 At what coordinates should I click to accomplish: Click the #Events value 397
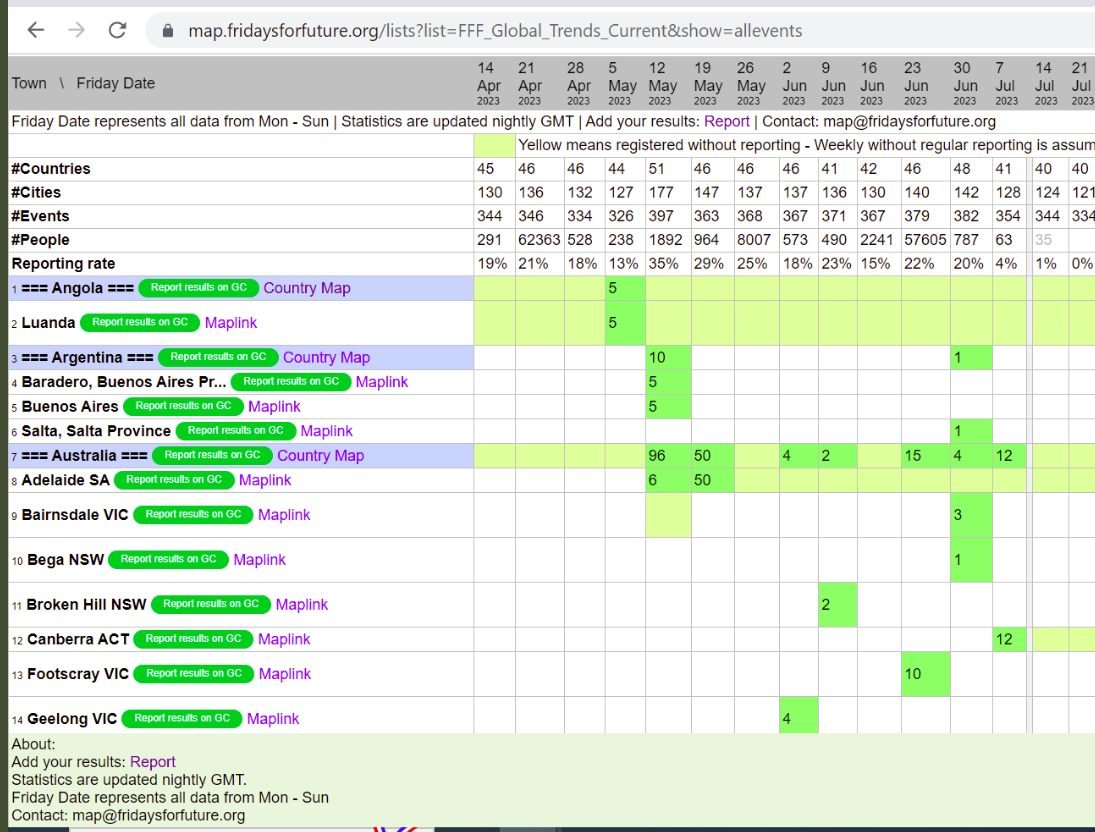point(661,216)
